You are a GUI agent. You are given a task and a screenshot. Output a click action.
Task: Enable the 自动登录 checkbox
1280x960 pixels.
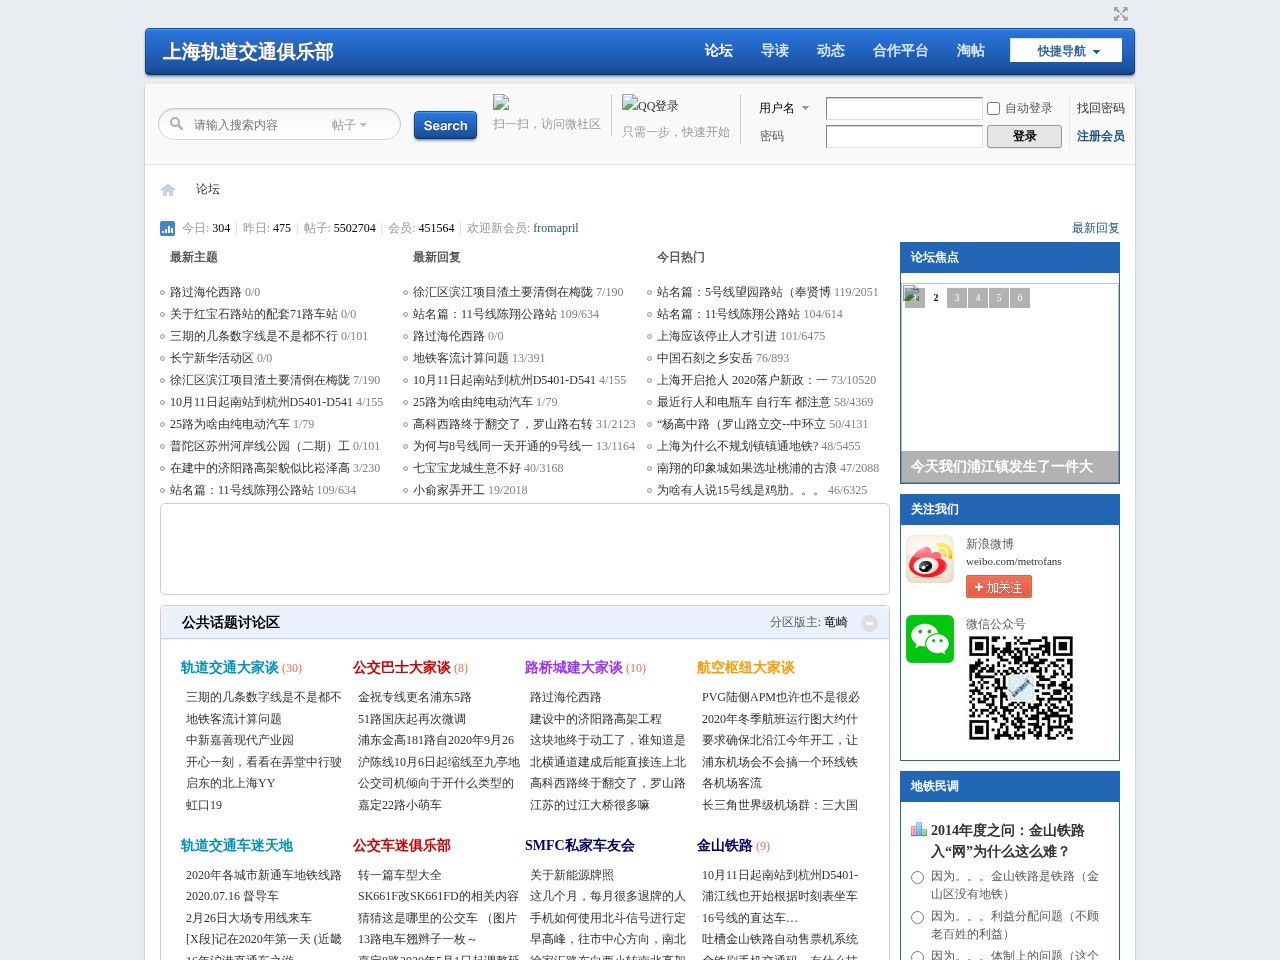[x=992, y=108]
